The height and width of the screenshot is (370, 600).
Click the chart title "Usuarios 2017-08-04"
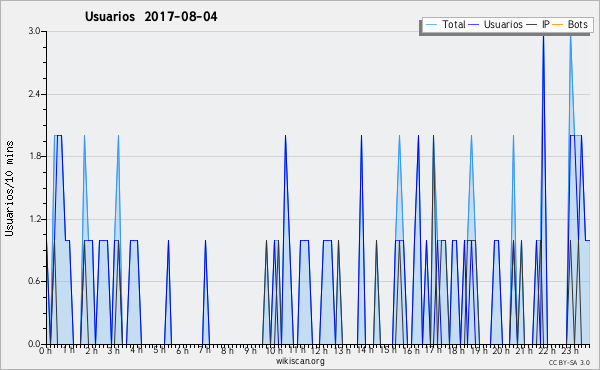(151, 16)
